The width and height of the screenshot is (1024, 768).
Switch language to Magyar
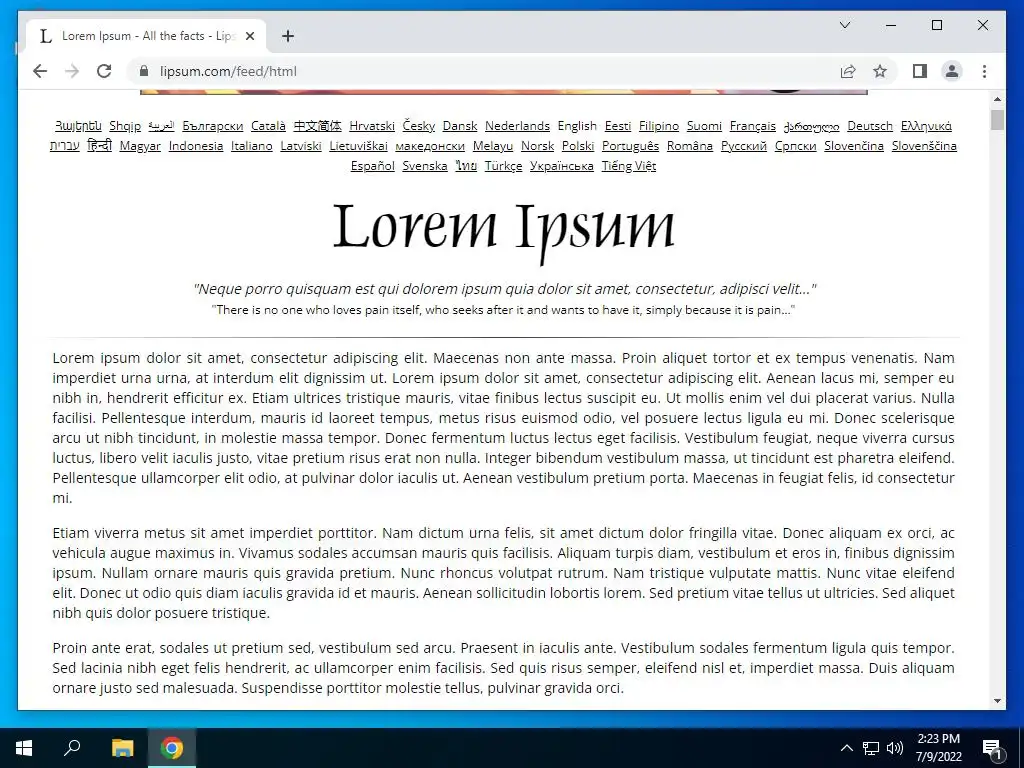coord(140,146)
